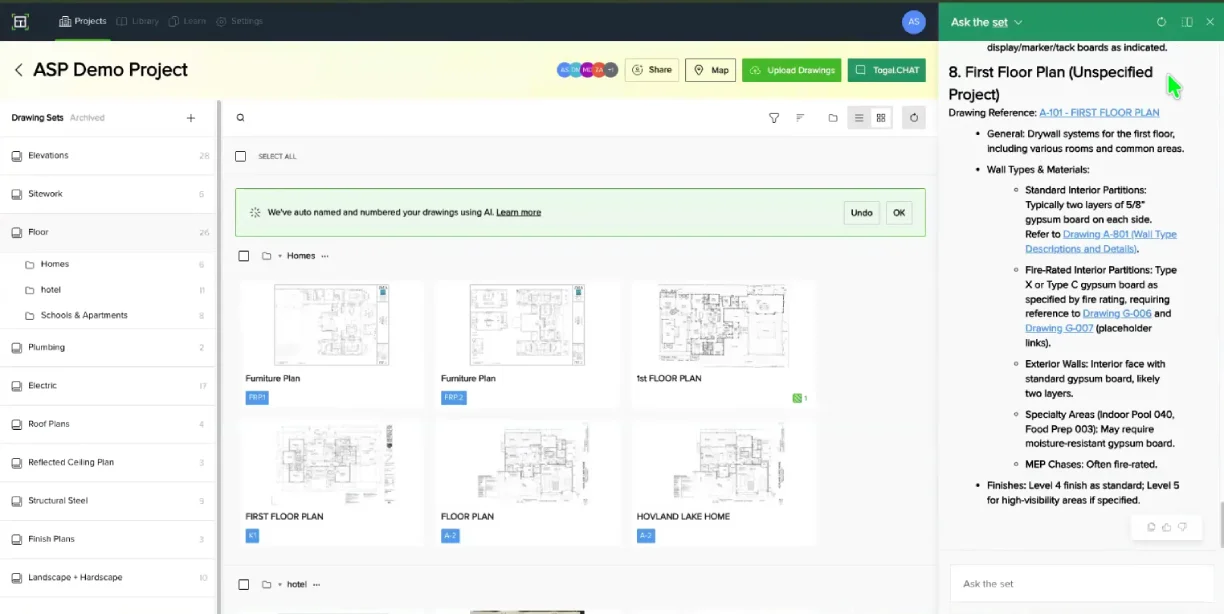Click the refresh drawings icon
This screenshot has height=614, width=1224.
(914, 118)
